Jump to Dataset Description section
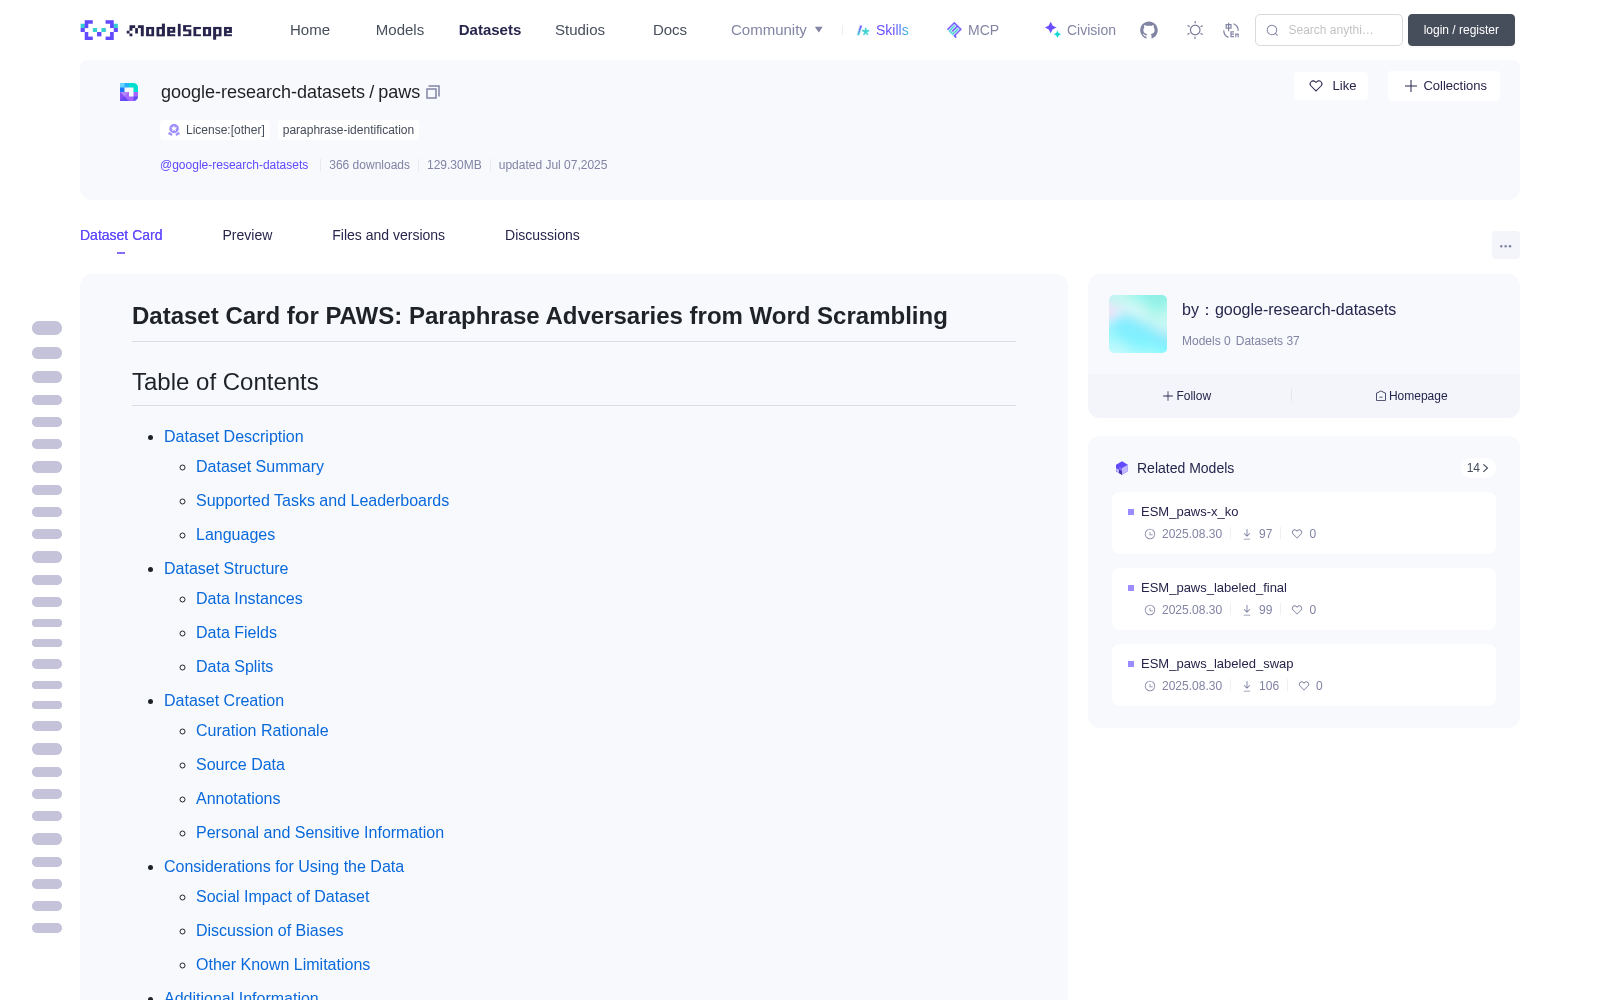1600x1000 pixels. point(233,436)
